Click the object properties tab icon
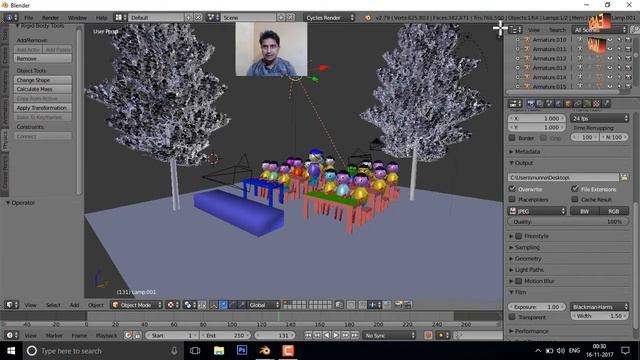Viewport: 640px width, 360px height. click(568, 104)
